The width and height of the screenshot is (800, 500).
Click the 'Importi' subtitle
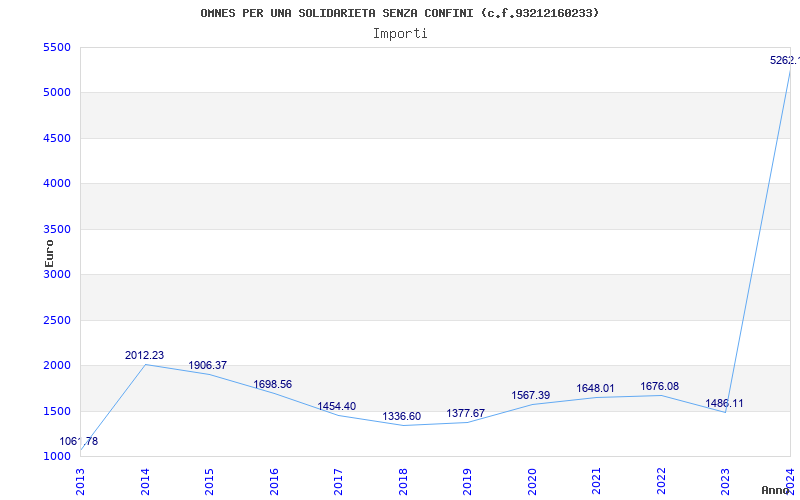pos(400,34)
